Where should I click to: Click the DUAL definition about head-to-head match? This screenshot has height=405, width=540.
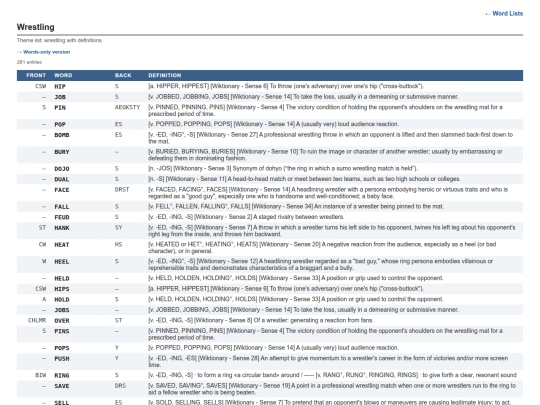(x=304, y=179)
